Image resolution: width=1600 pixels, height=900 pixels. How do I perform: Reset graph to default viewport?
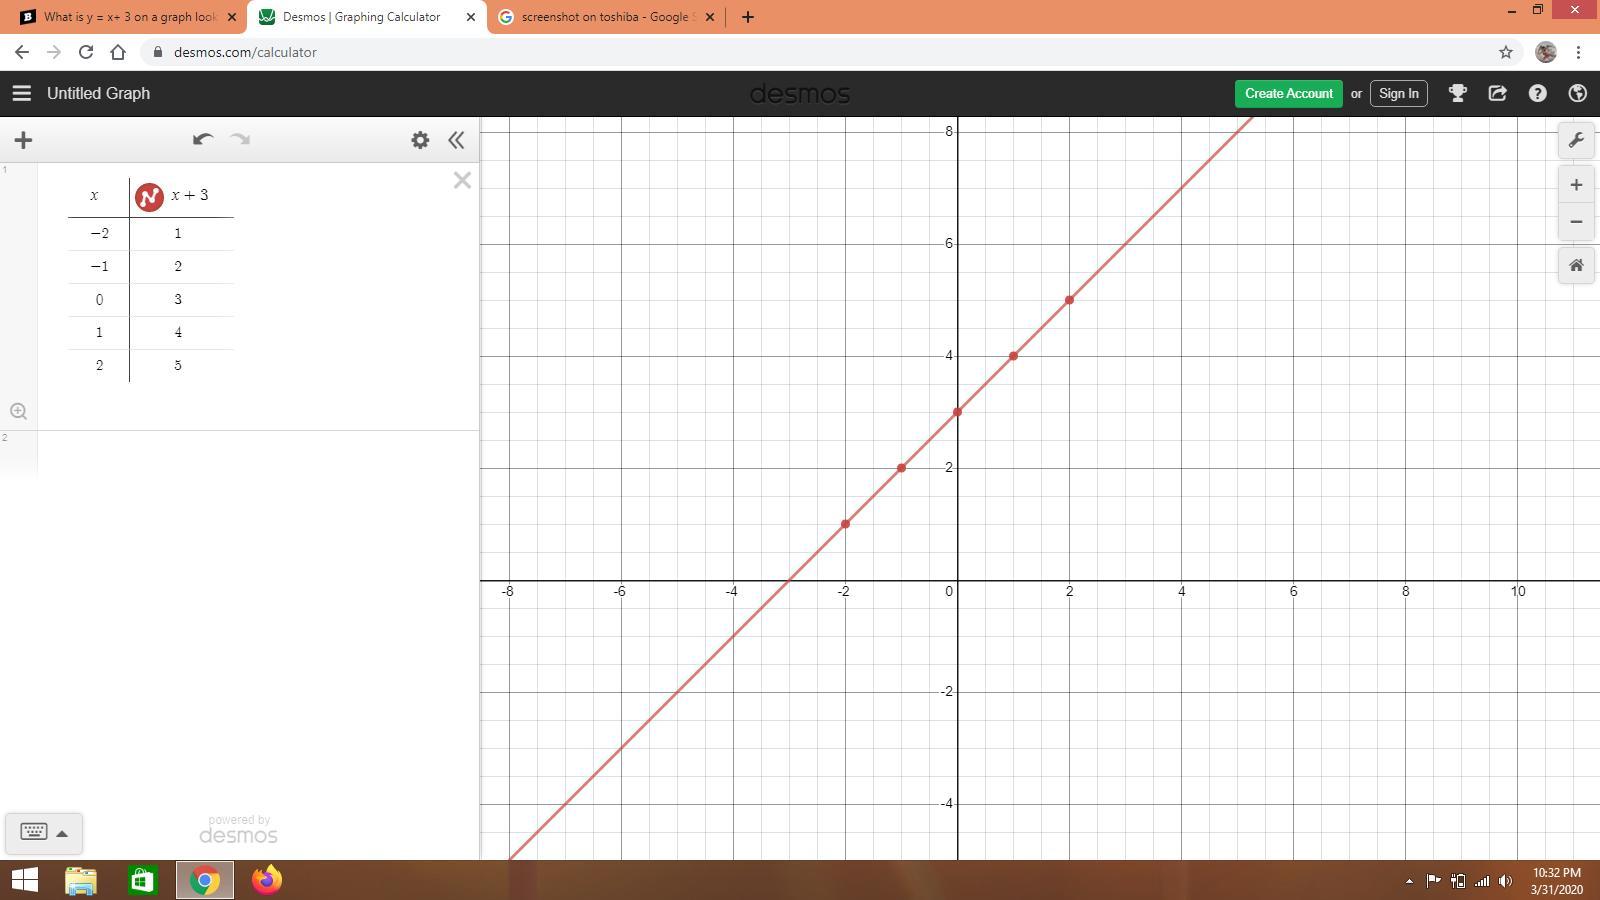(1576, 266)
